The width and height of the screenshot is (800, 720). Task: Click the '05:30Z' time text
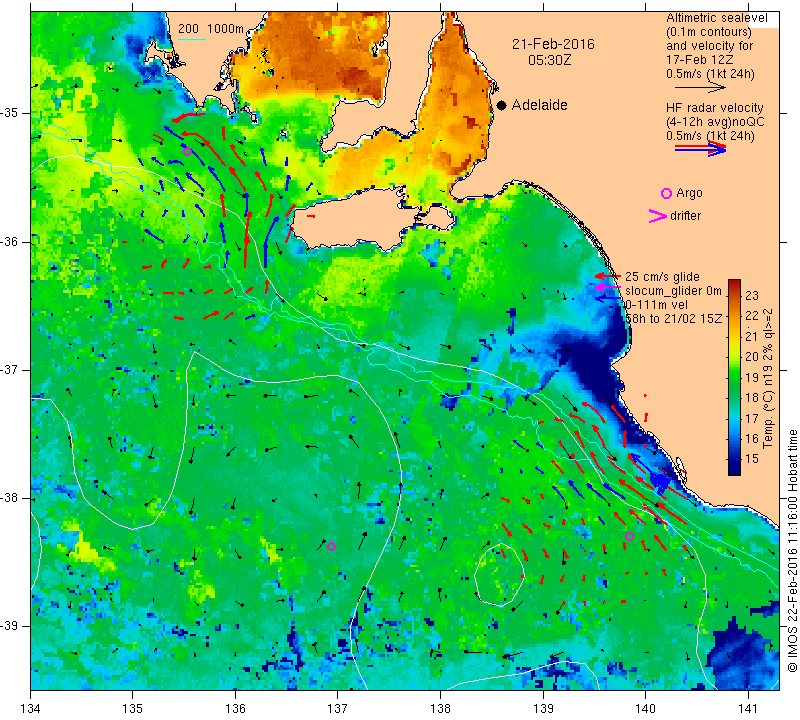click(550, 60)
